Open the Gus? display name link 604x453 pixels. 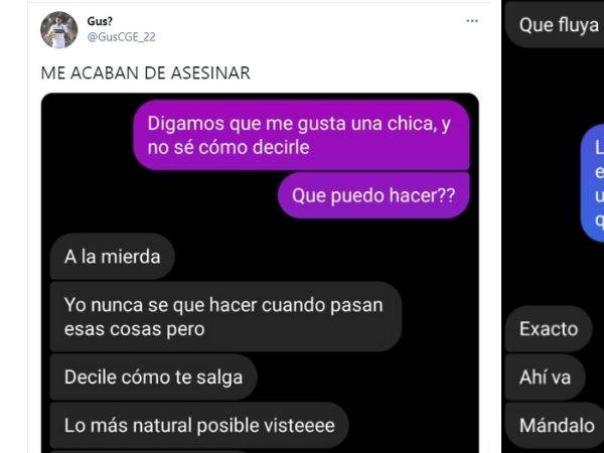click(100, 21)
